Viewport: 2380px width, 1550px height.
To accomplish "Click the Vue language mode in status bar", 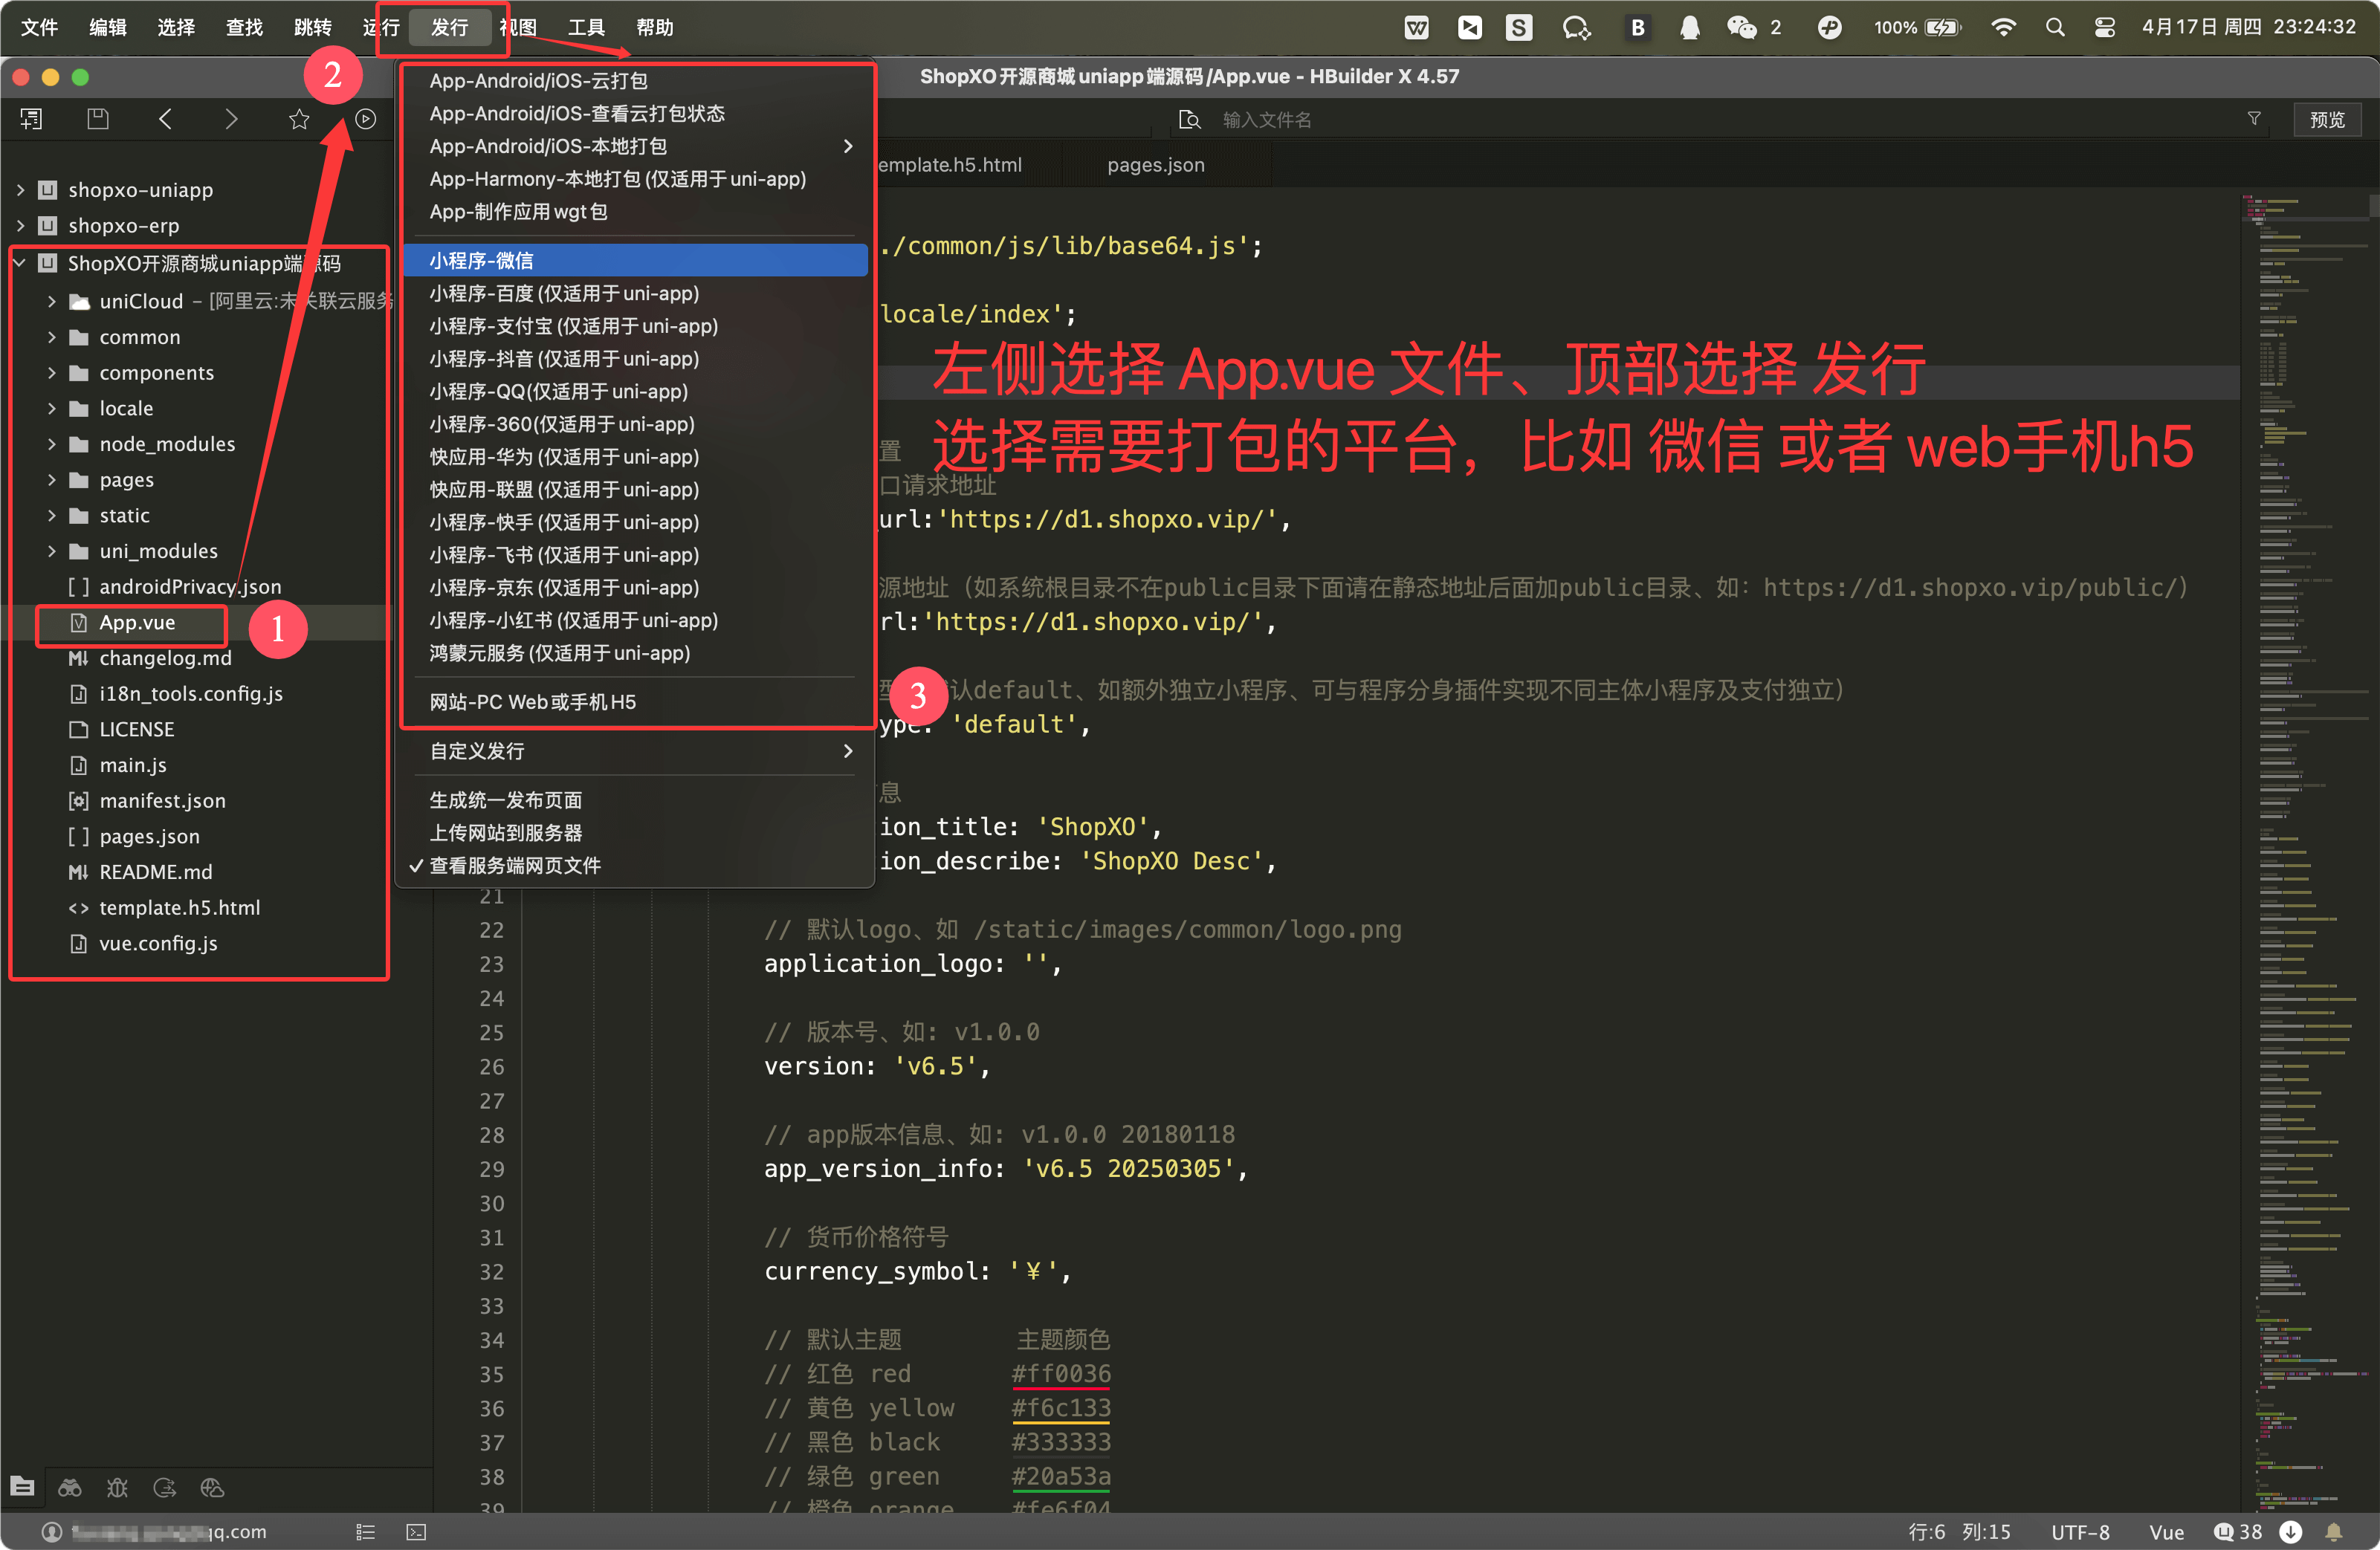I will coord(2166,1531).
